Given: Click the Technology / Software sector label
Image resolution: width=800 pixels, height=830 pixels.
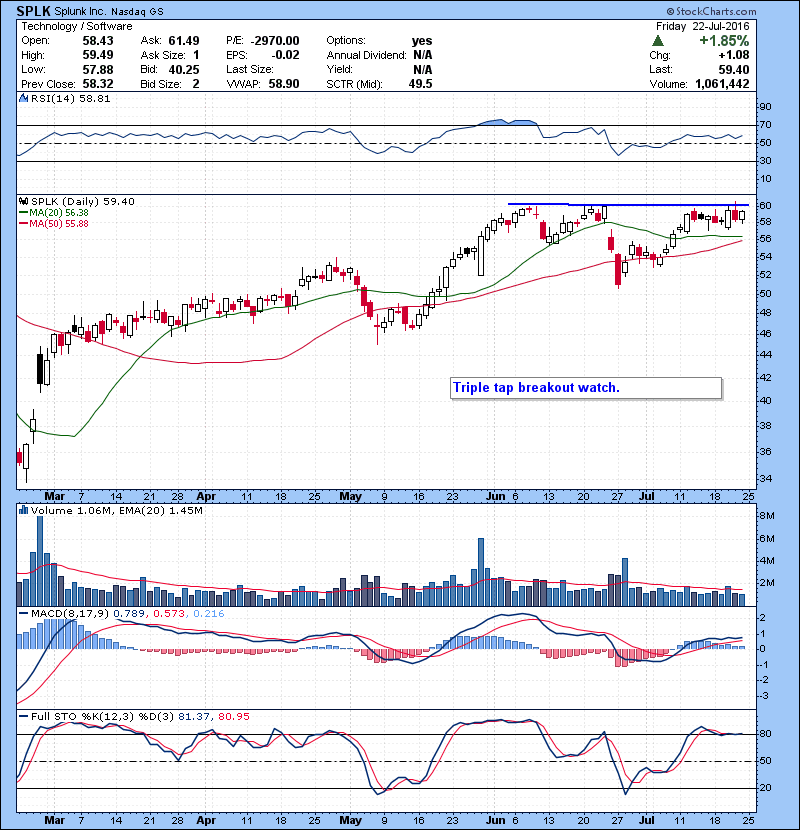Looking at the screenshot, I should [77, 26].
